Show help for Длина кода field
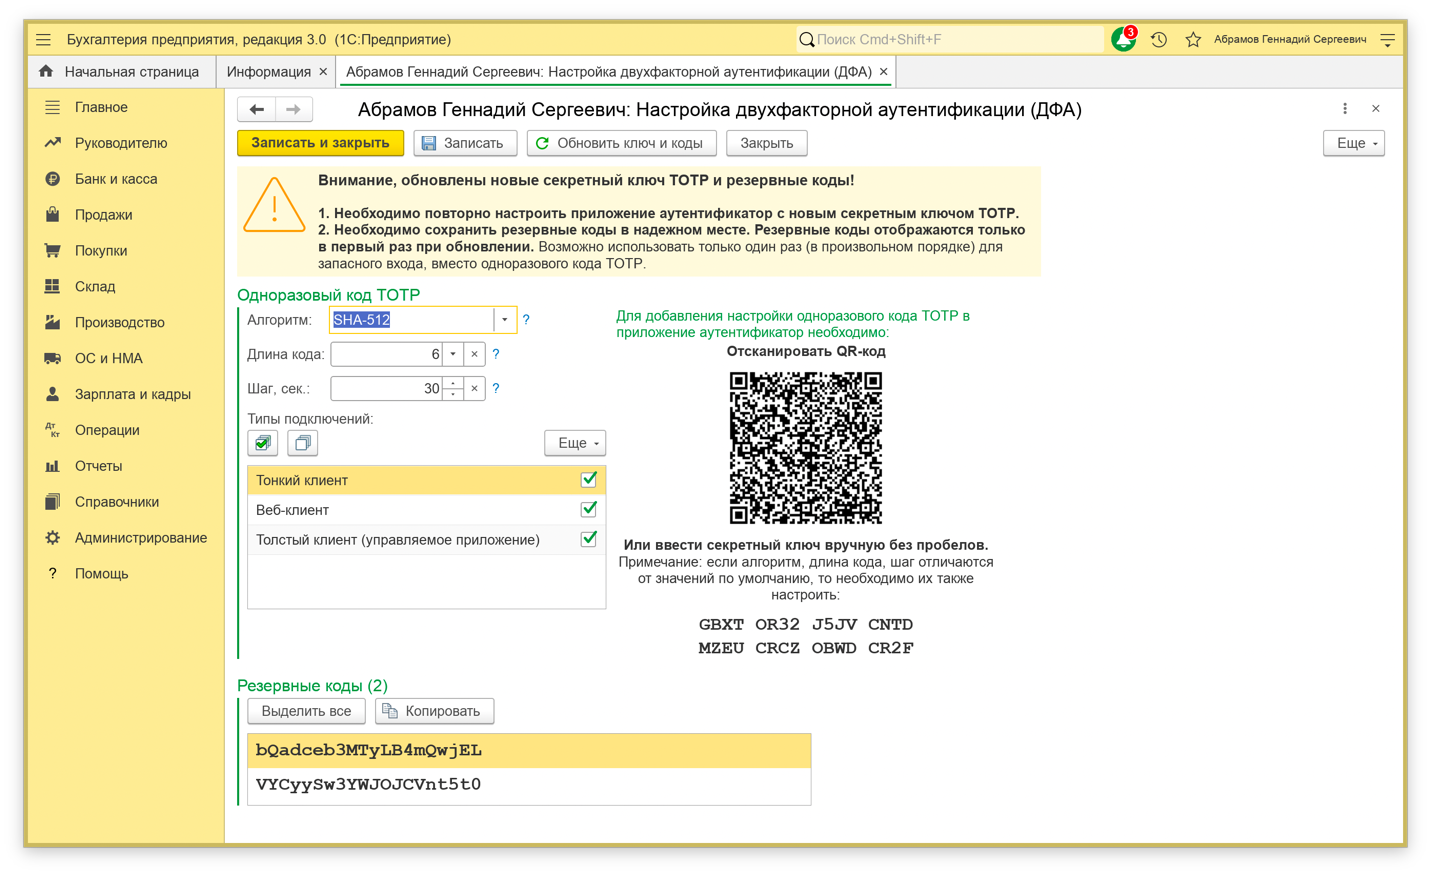The image size is (1431, 875). coord(496,354)
